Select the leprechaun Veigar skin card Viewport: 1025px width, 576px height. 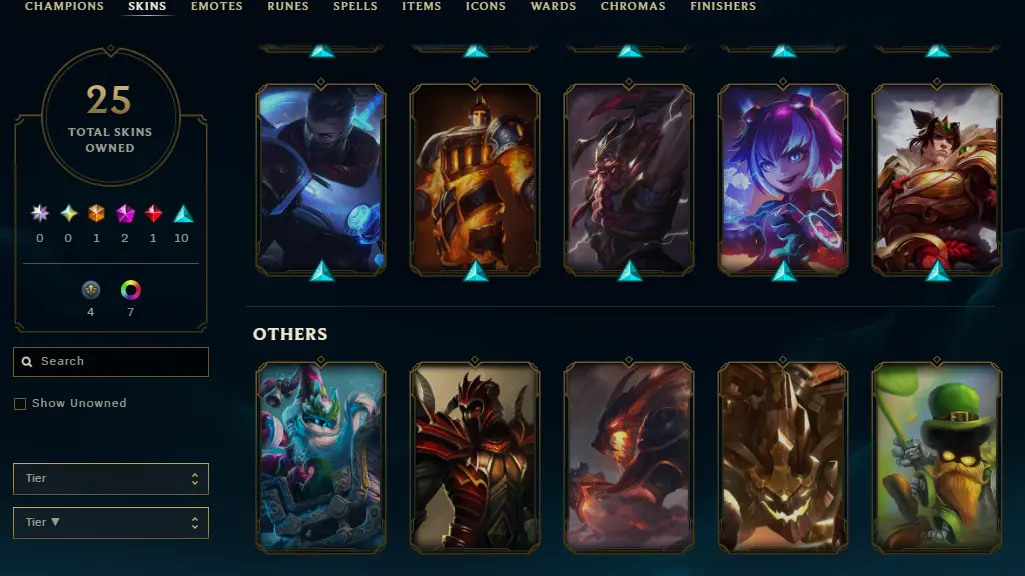(937, 457)
